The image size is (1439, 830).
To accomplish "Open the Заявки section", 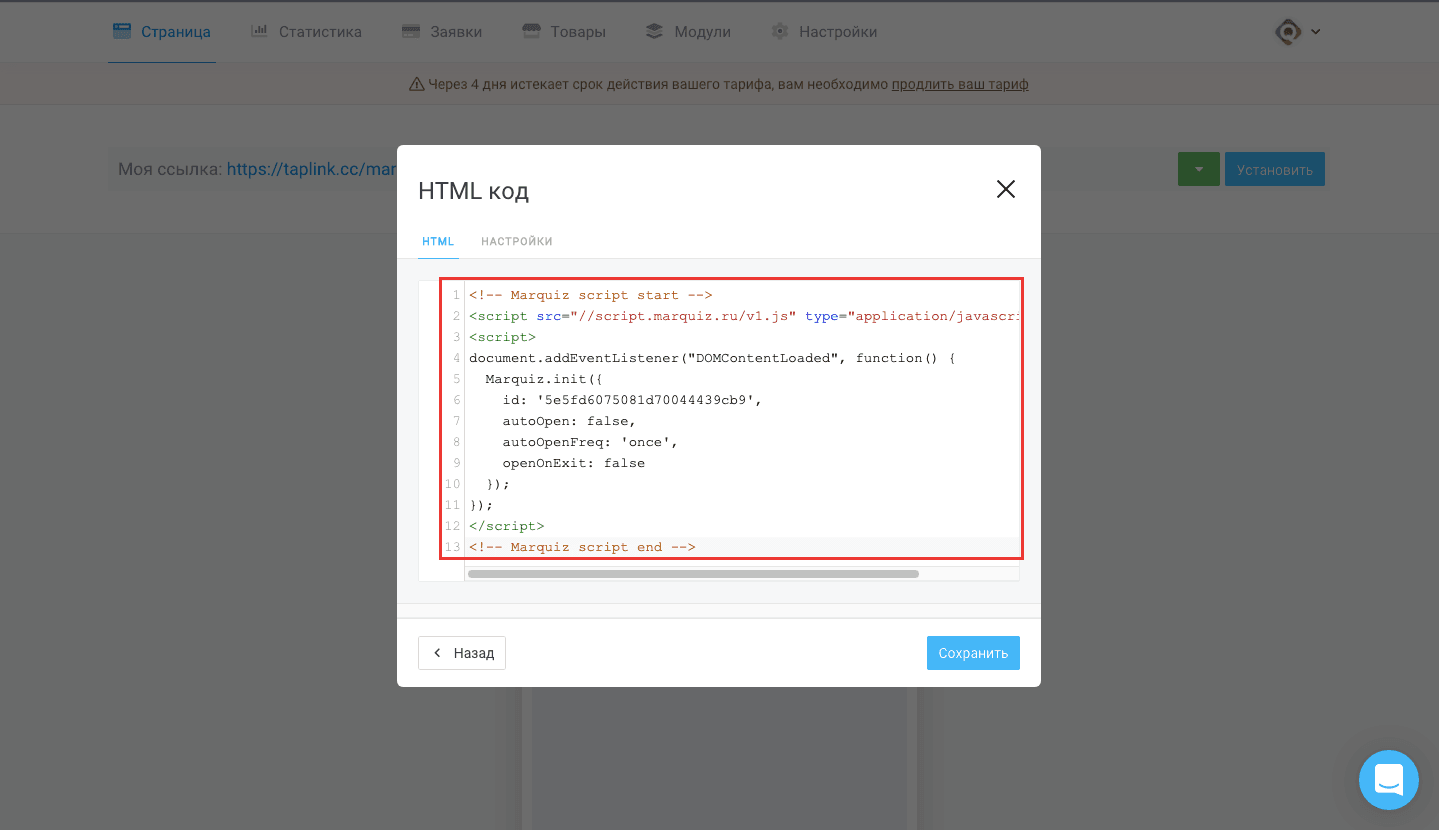I will [442, 32].
